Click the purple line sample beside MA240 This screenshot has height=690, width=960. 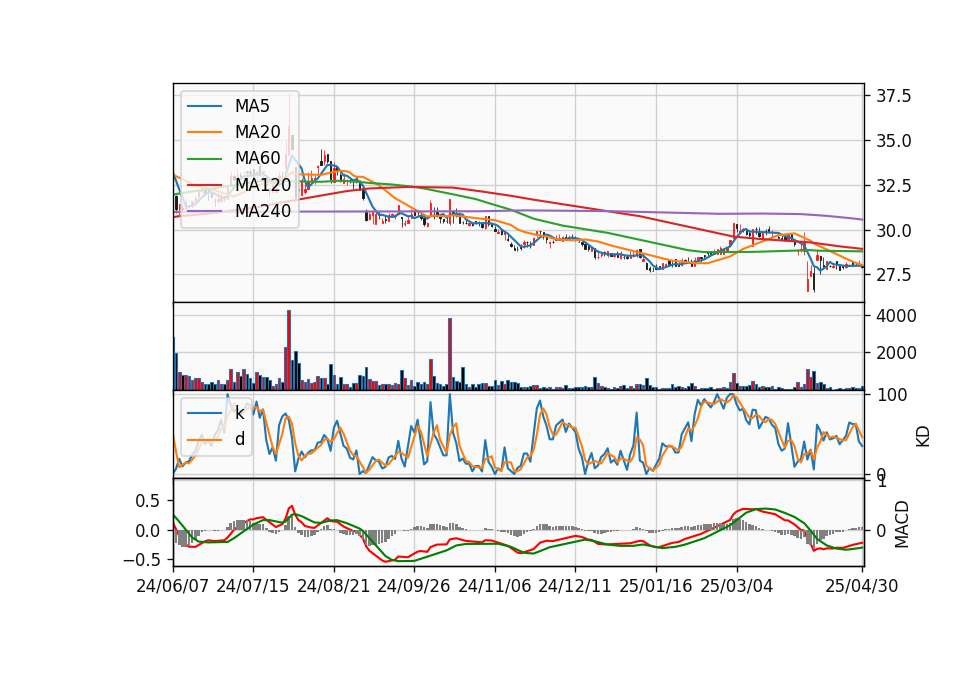coord(204,211)
